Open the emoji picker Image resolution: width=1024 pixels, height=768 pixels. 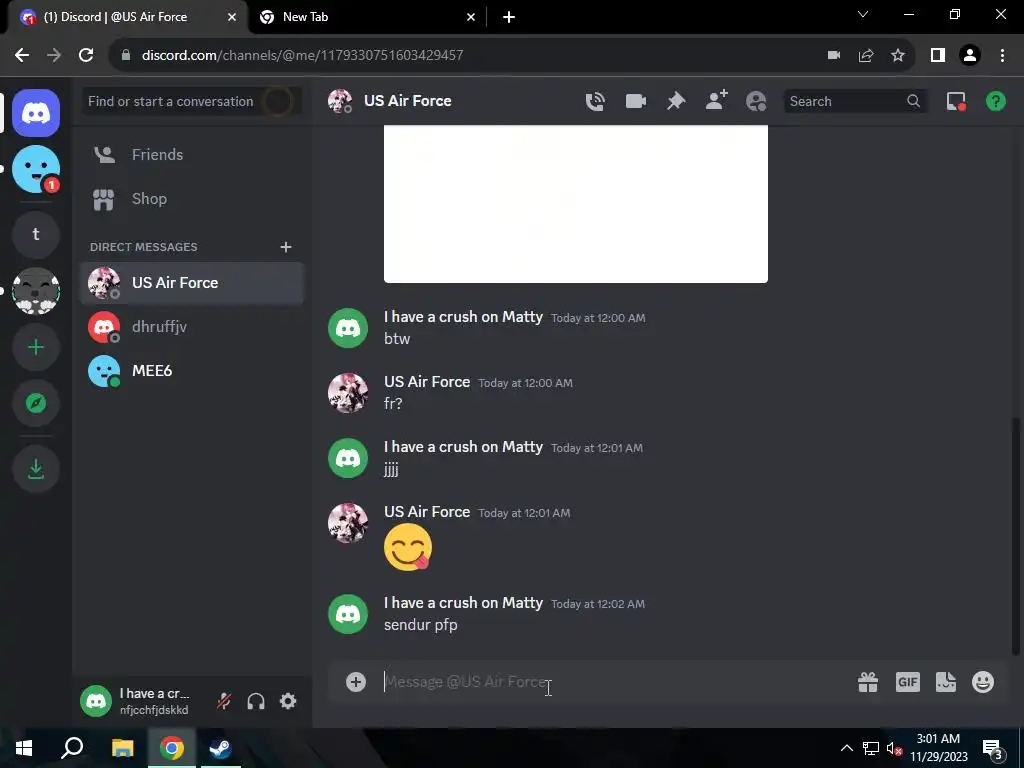[x=983, y=682]
